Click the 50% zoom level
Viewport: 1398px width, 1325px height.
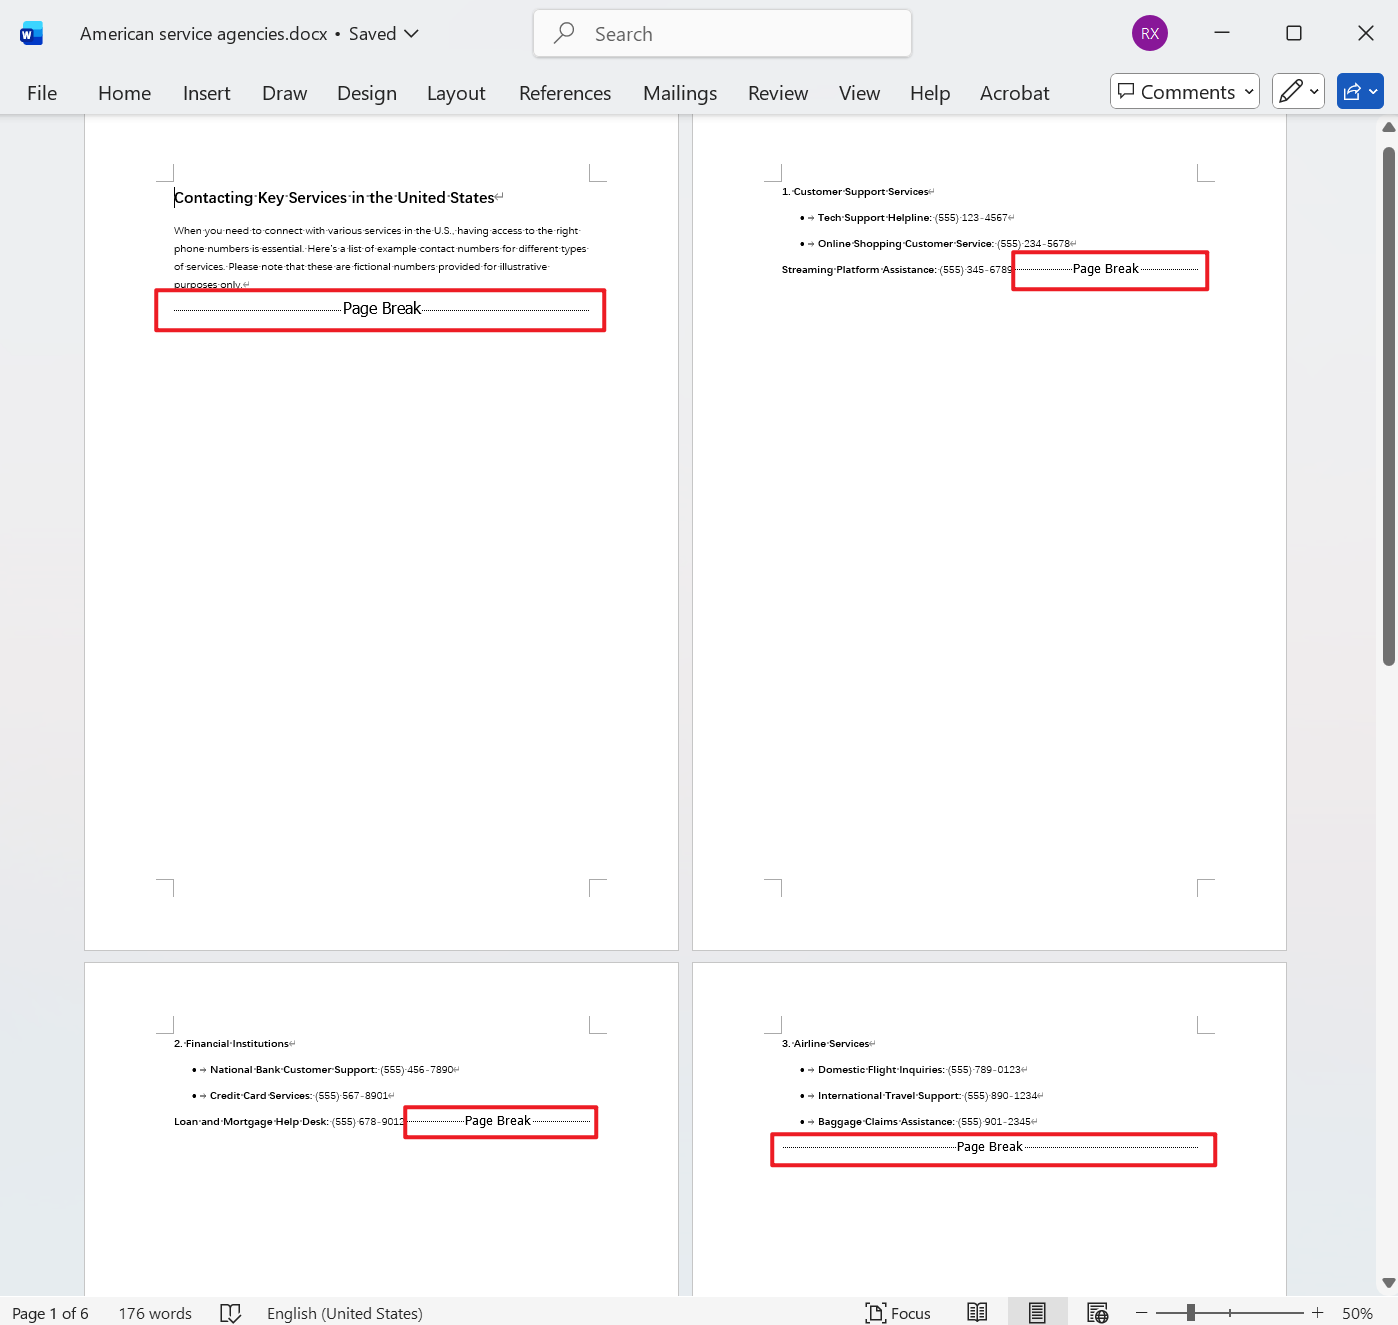pyautogui.click(x=1357, y=1312)
